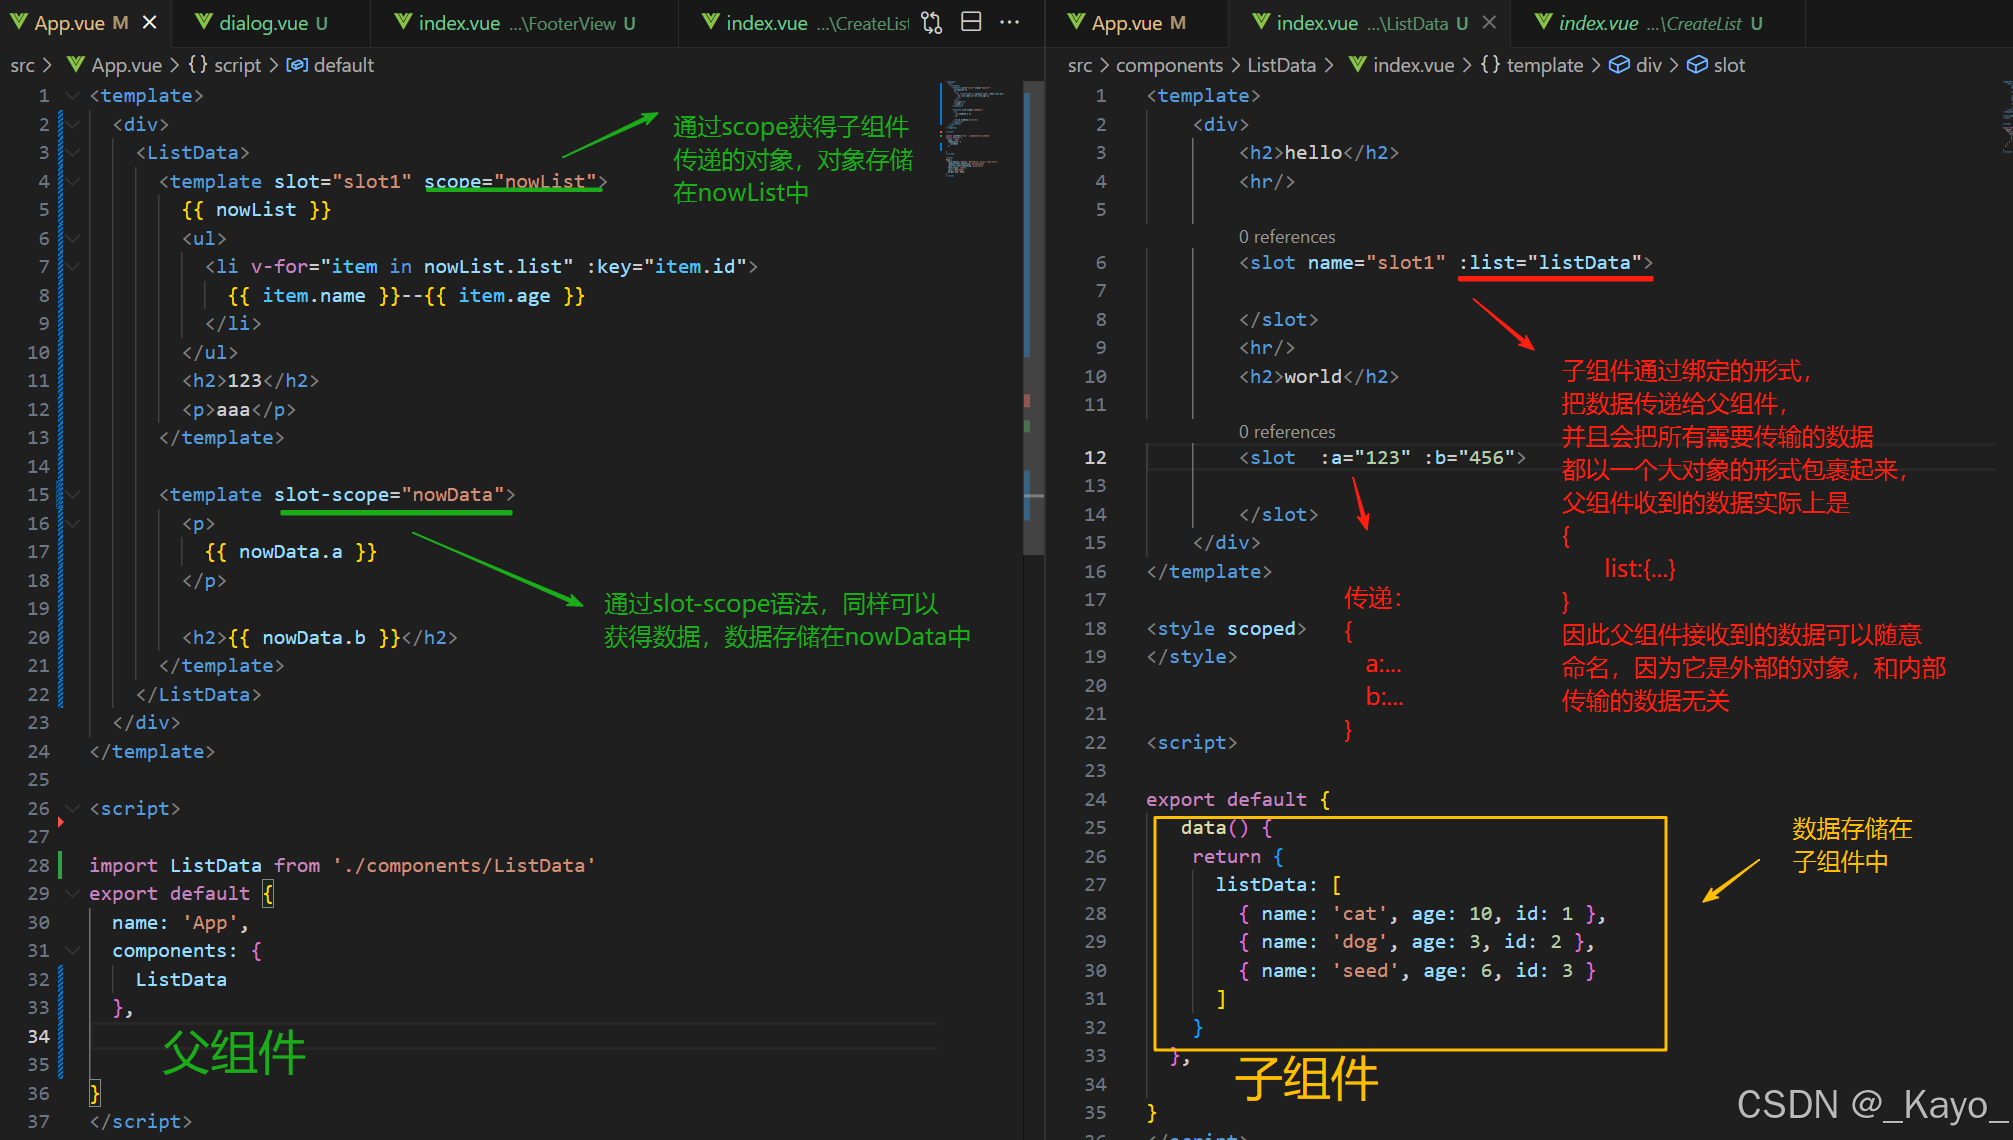Open the 'script' breadcrumb dropdown
The width and height of the screenshot is (2013, 1140).
click(237, 65)
